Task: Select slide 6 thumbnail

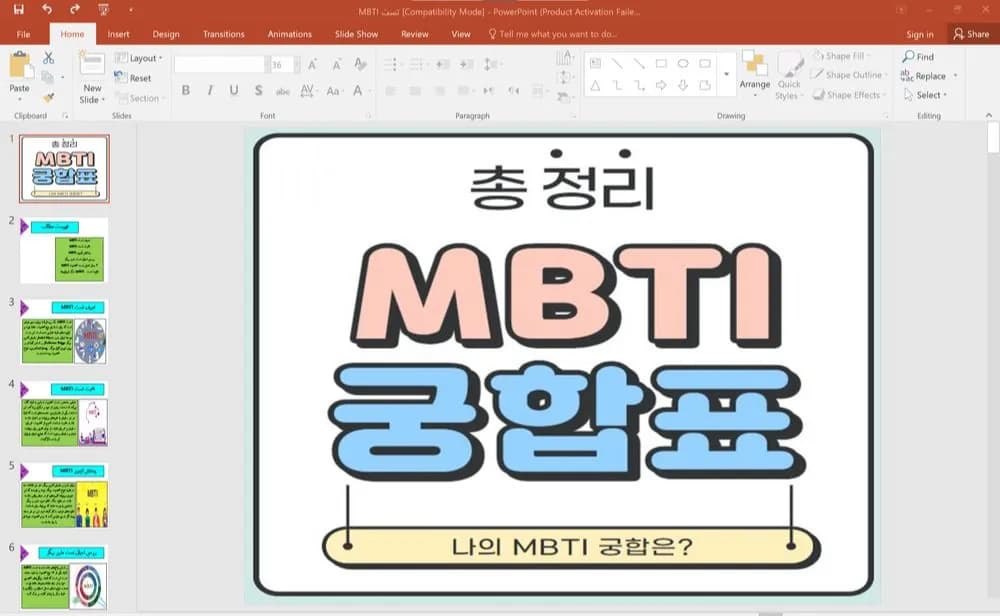Action: tap(64, 576)
